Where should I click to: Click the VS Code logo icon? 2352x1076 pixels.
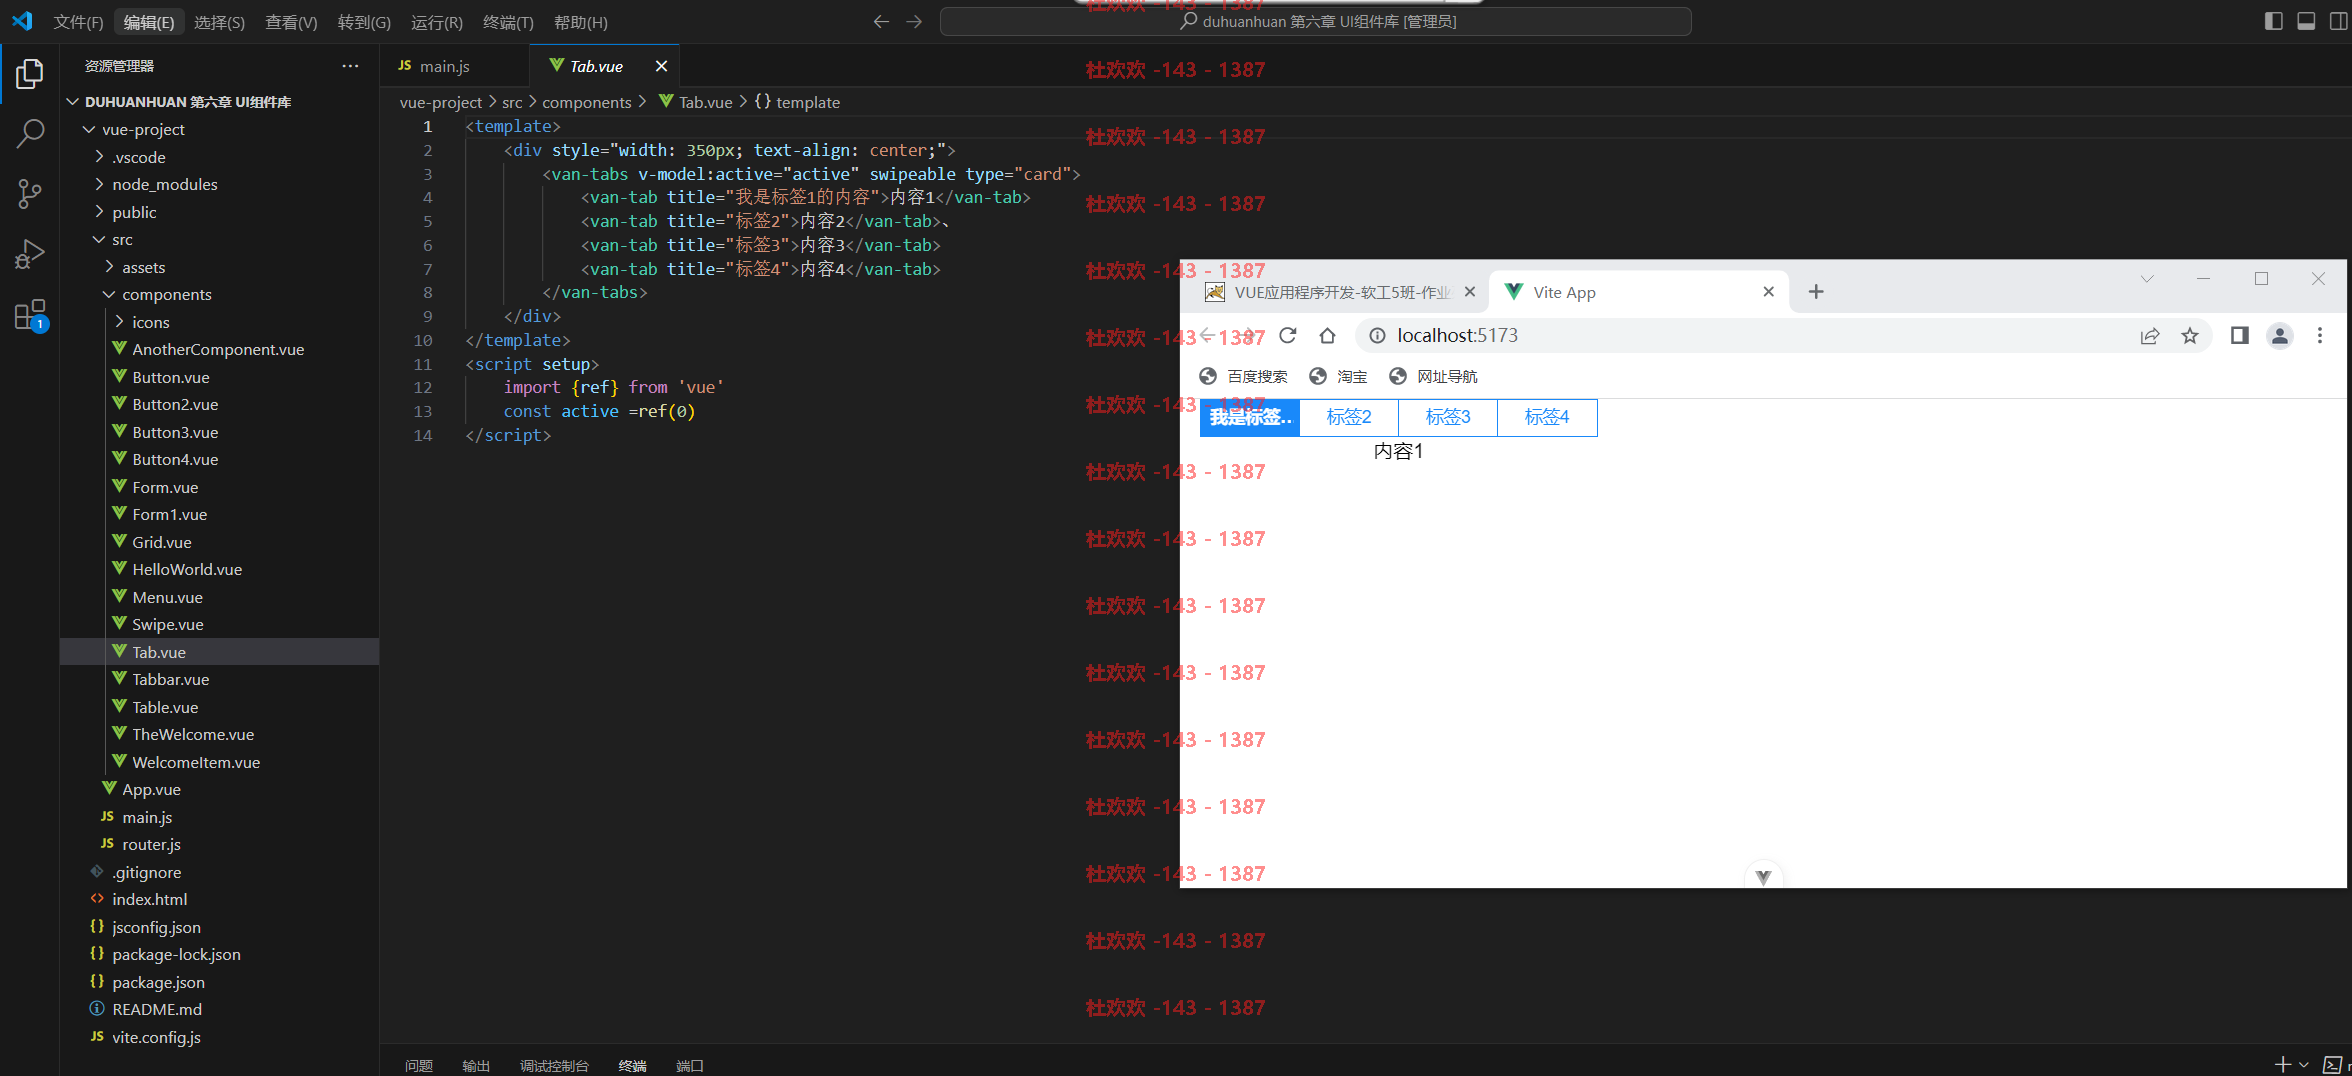click(x=22, y=21)
